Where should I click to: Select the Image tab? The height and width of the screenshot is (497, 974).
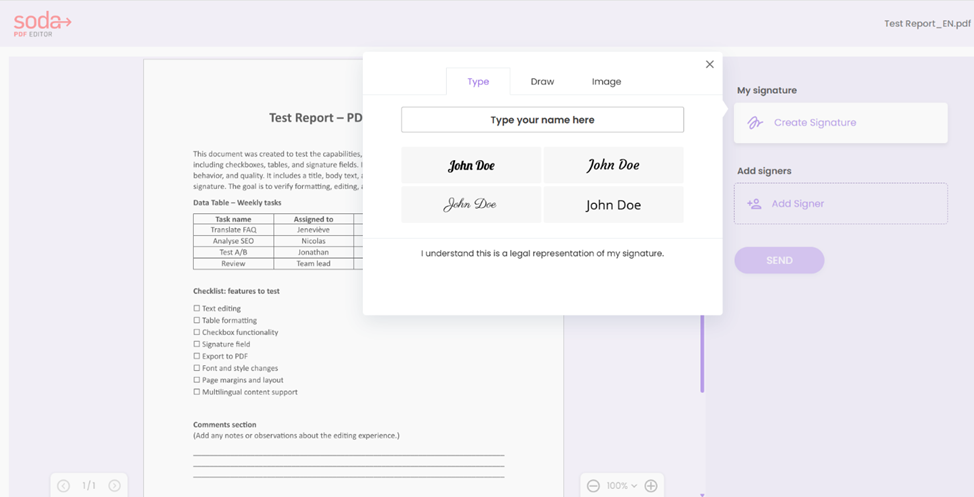pyautogui.click(x=606, y=81)
